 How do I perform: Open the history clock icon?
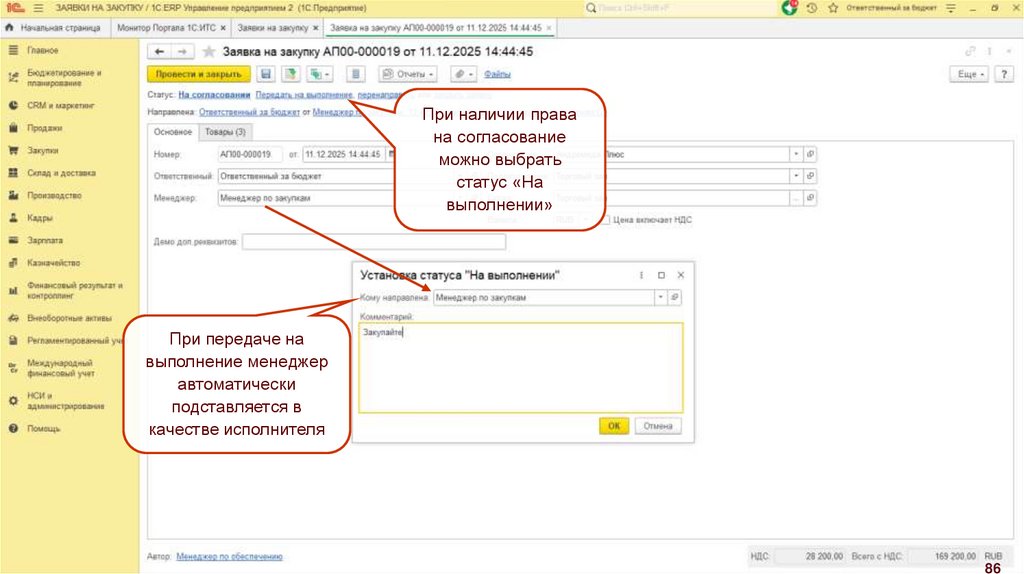pos(812,8)
